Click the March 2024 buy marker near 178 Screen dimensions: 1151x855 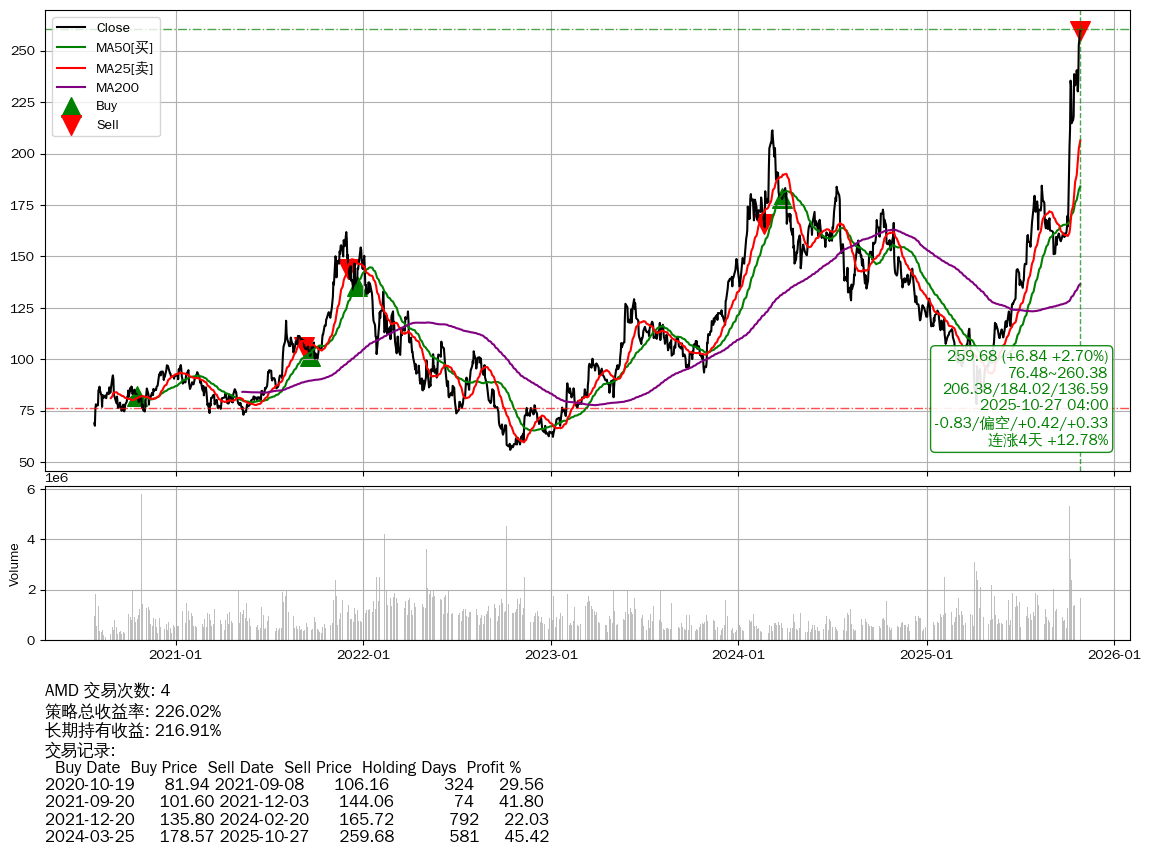pos(783,199)
